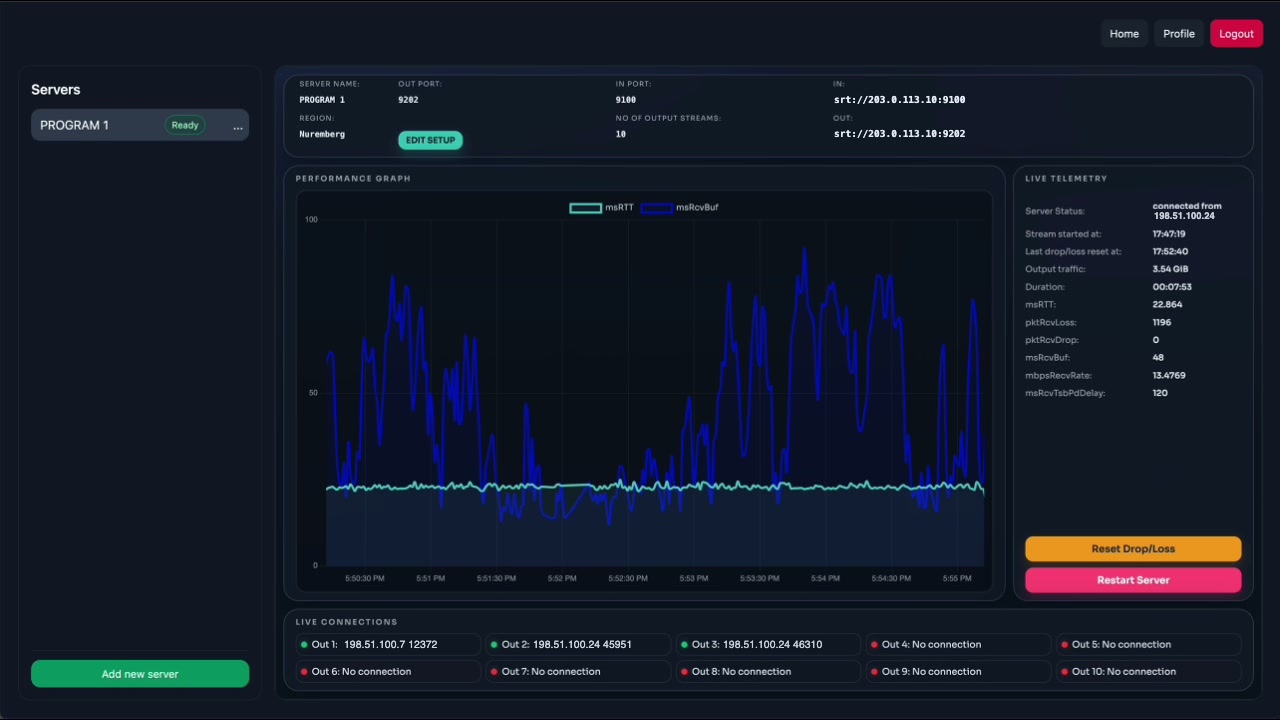Add a new server

140,674
